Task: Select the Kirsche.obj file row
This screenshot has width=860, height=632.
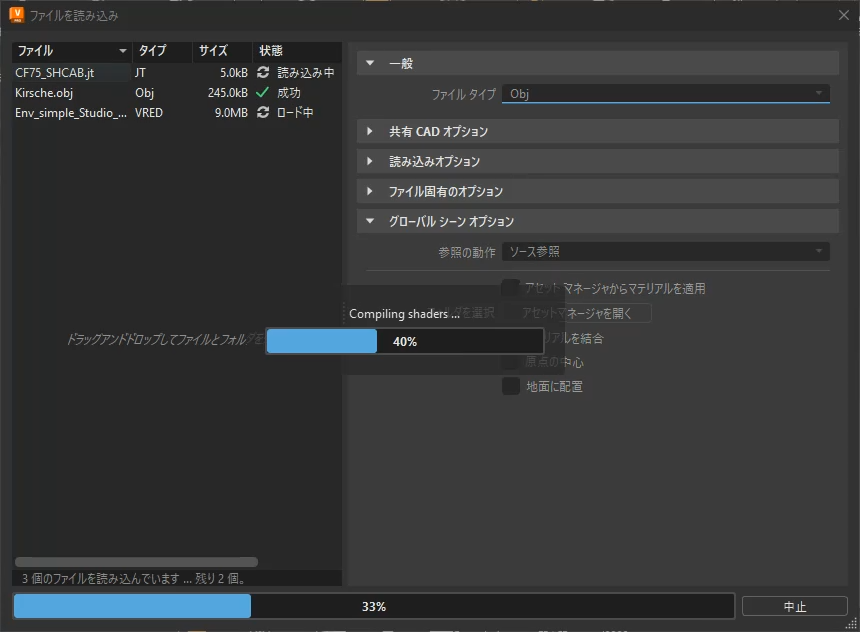Action: 177,92
